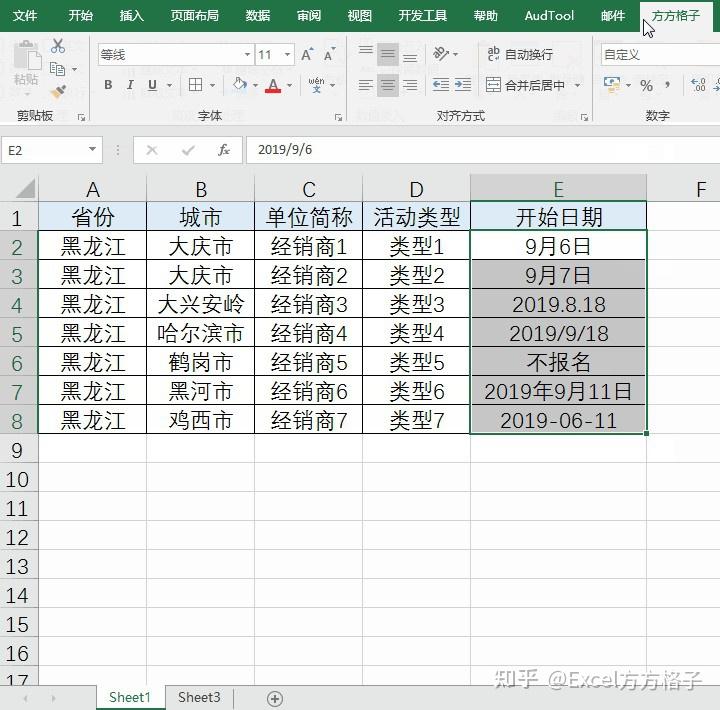Open clipboard group dialog launcher
Image resolution: width=720 pixels, height=710 pixels.
coord(81,118)
